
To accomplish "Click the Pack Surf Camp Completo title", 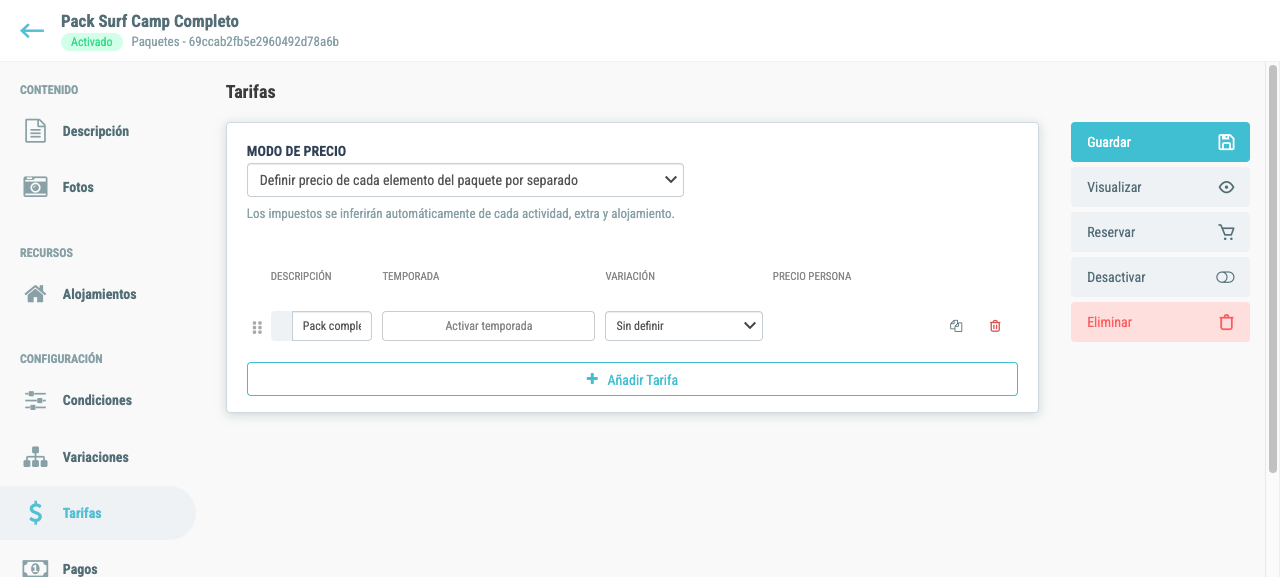I will pyautogui.click(x=150, y=21).
